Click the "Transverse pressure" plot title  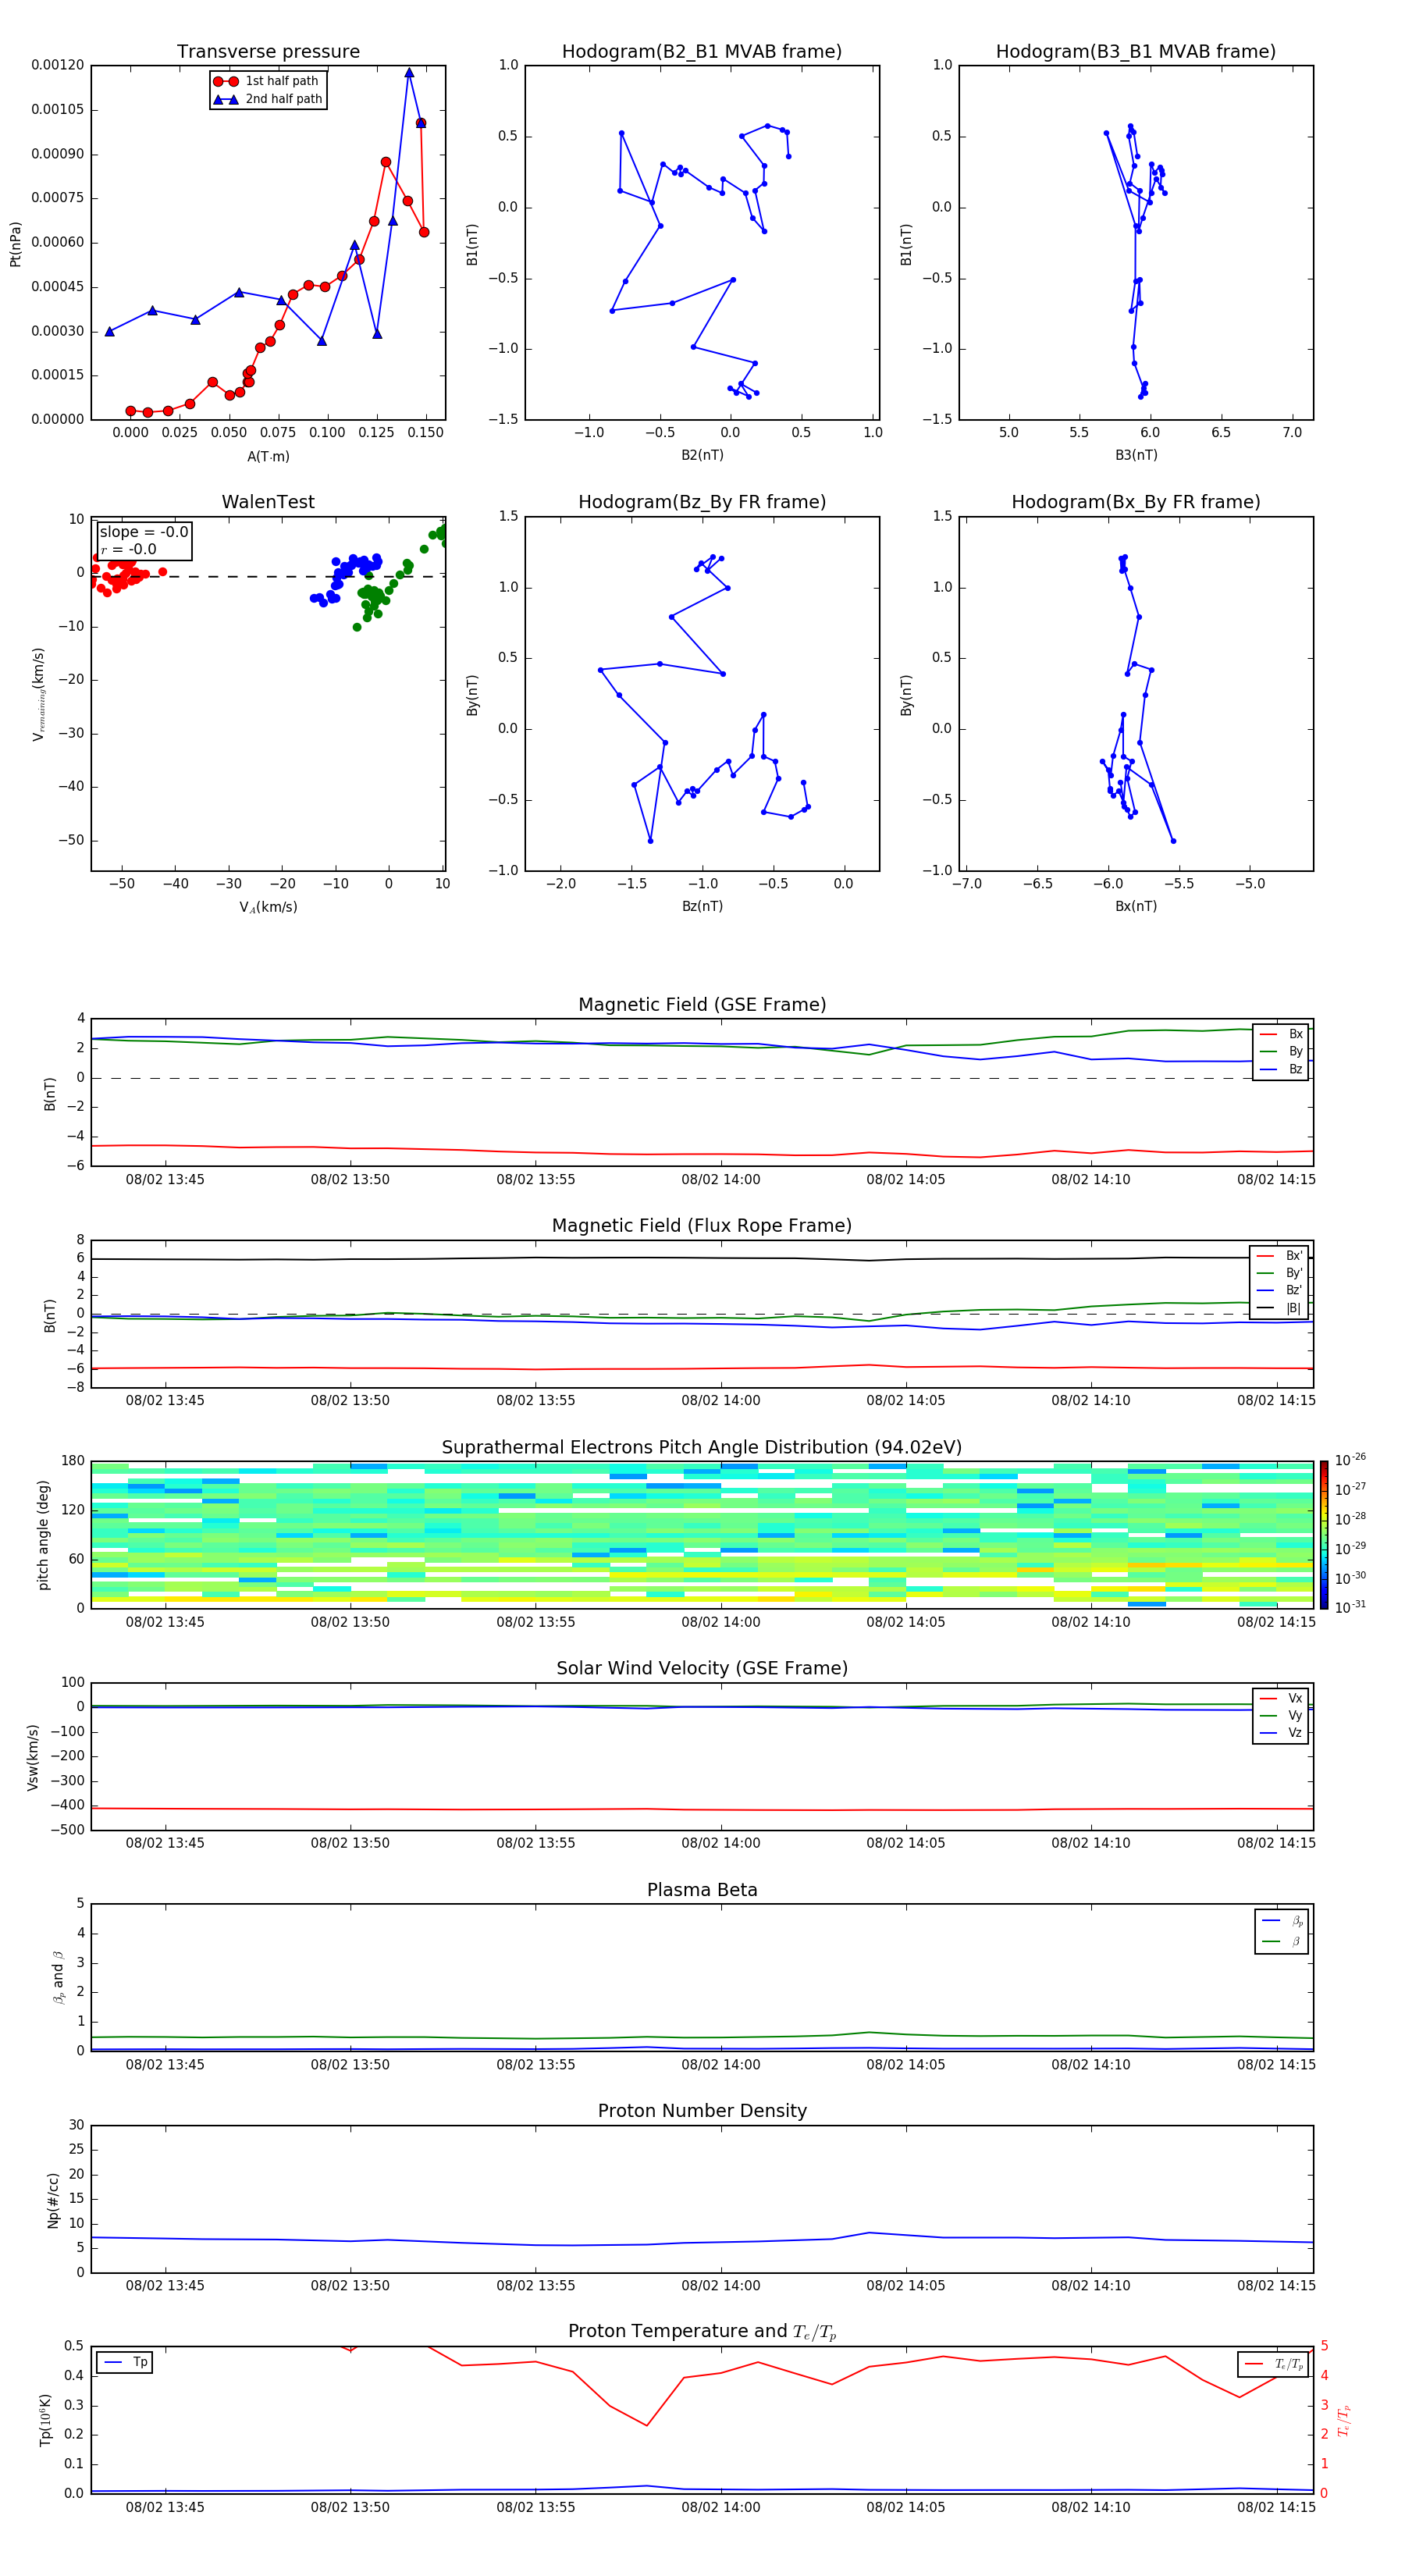tap(268, 52)
